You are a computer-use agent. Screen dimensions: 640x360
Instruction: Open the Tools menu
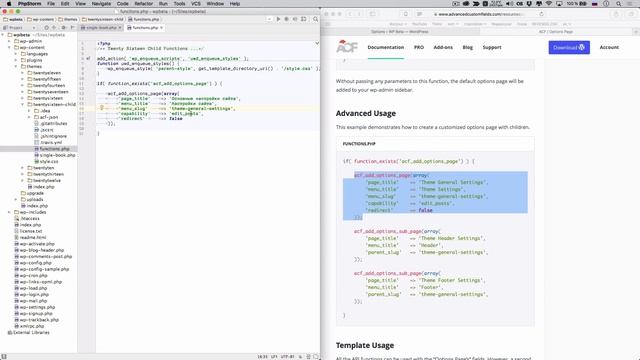click(179, 4)
